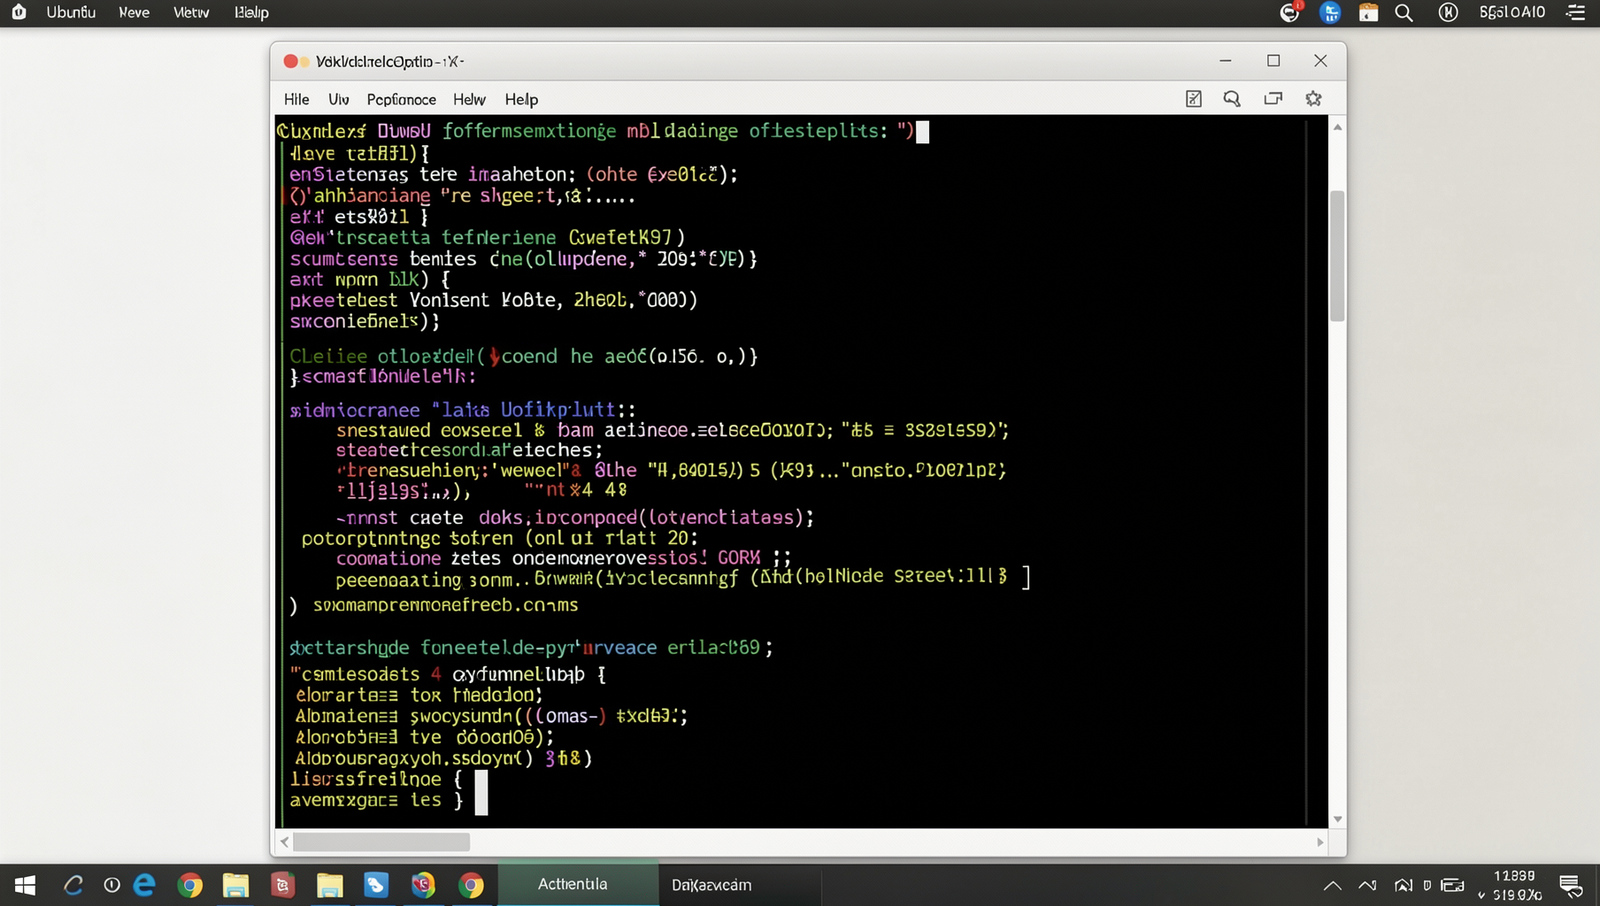The width and height of the screenshot is (1600, 906).
Task: Click the line 'steatectcesordι.aꞅeieches;'
Action: (x=469, y=450)
